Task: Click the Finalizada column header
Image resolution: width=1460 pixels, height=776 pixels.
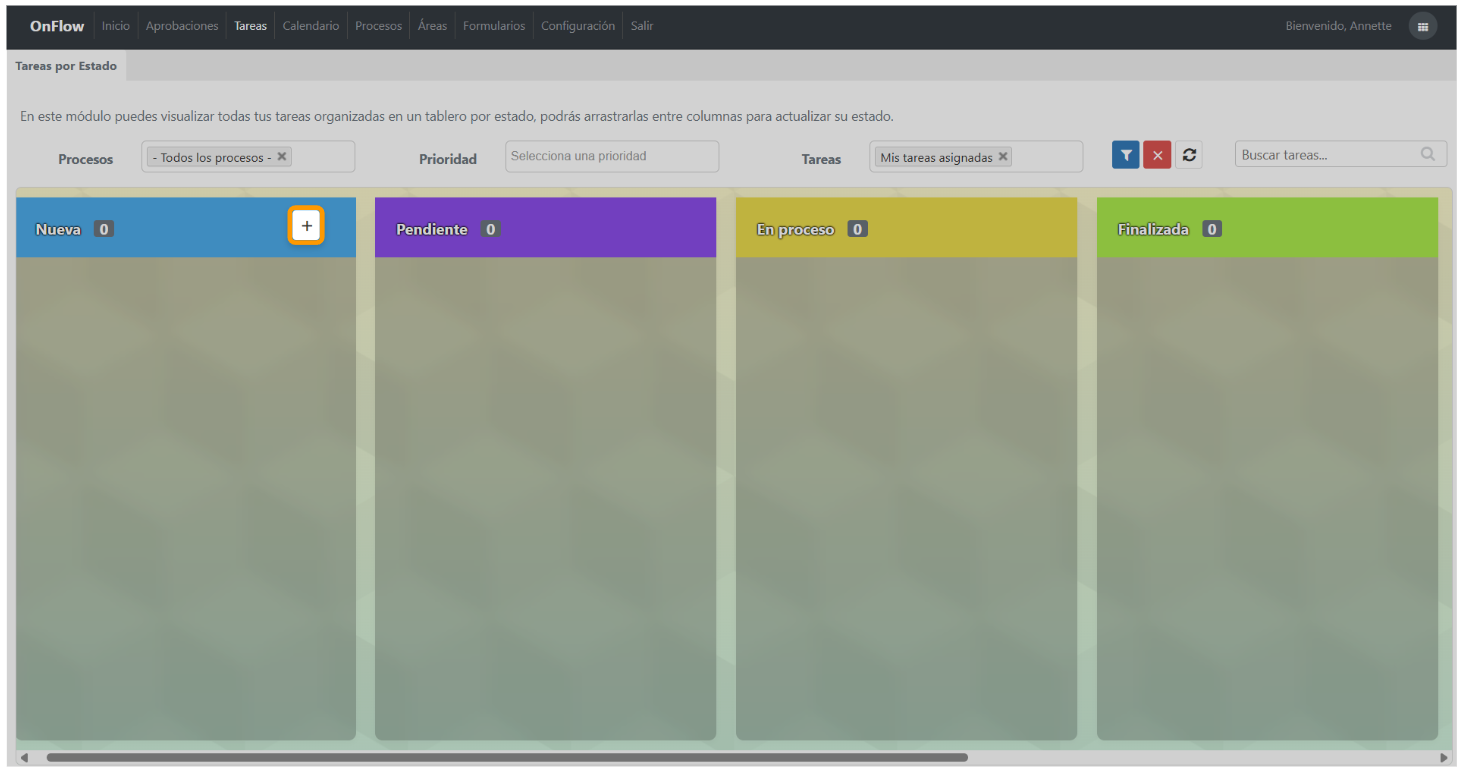Action: 1267,227
